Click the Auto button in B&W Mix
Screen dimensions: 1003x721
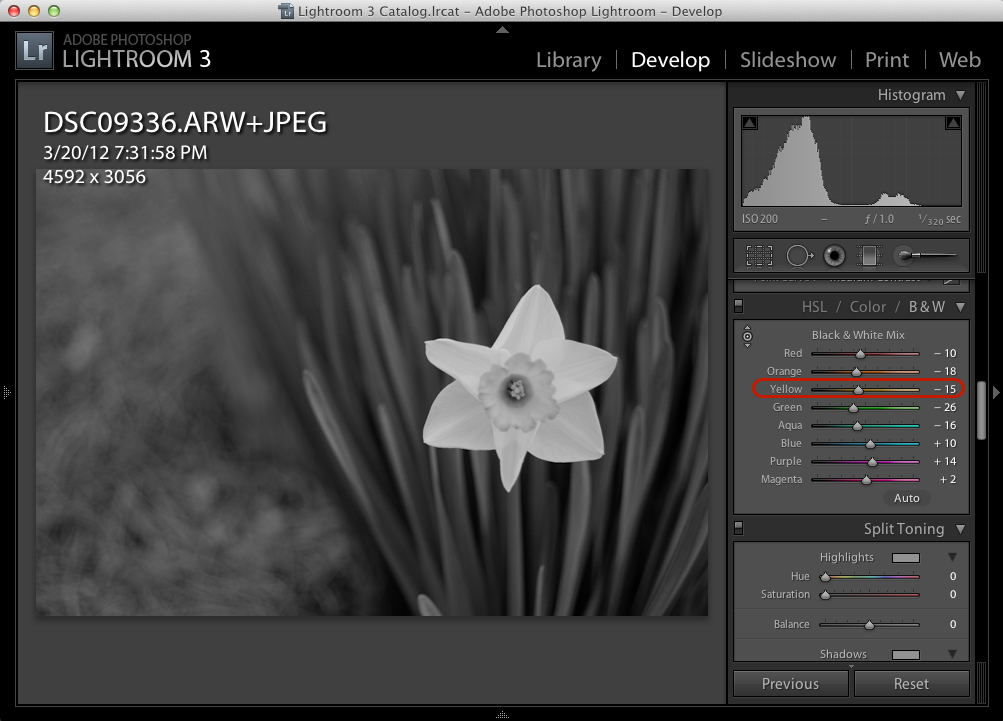coord(906,498)
